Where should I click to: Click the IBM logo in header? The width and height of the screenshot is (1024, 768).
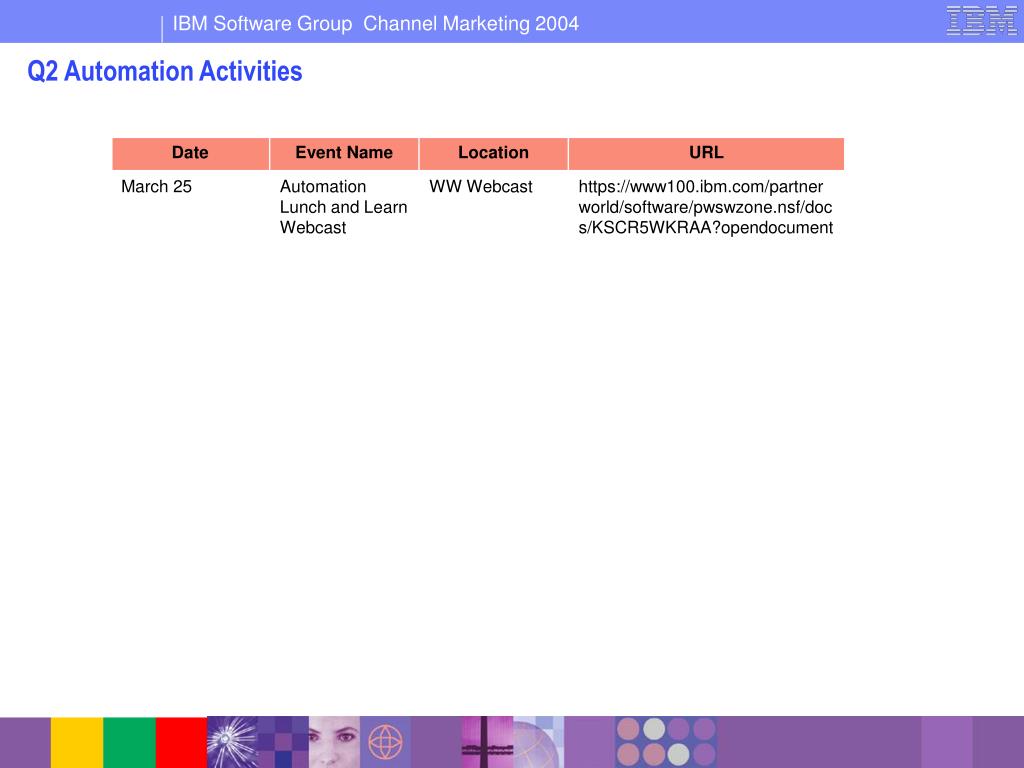coord(981,20)
